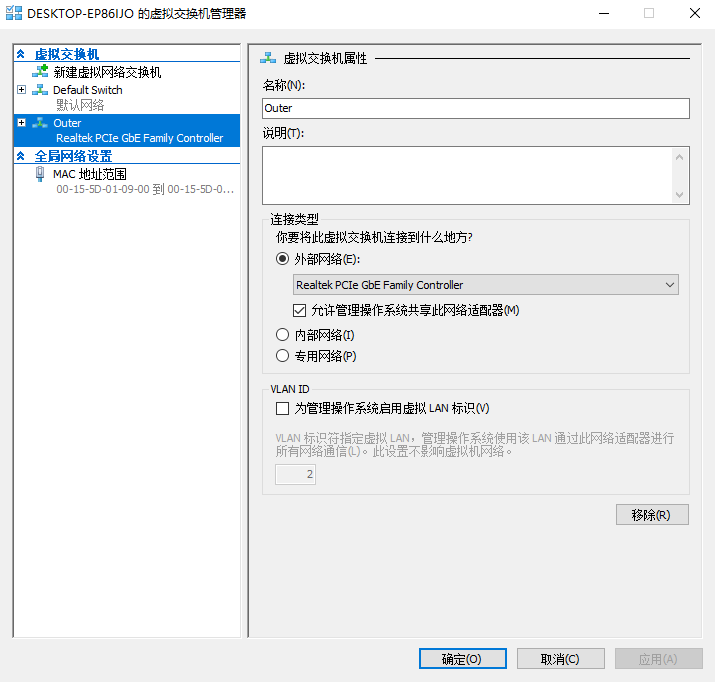Collapse the 虚拟交换机 section
715x682 pixels.
21,54
